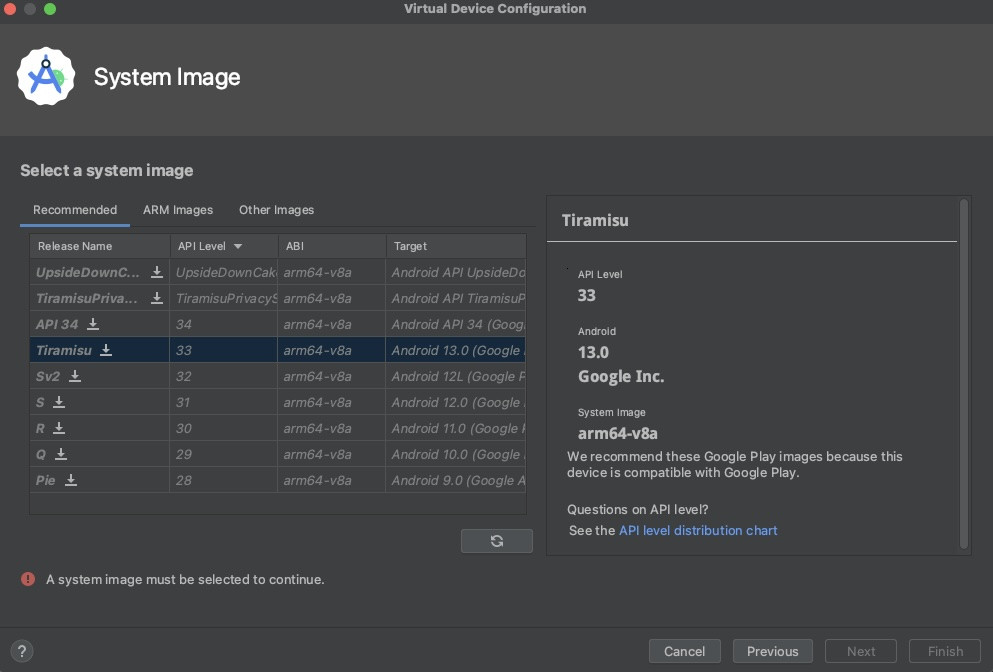Open the API level distribution chart link

[x=698, y=530]
